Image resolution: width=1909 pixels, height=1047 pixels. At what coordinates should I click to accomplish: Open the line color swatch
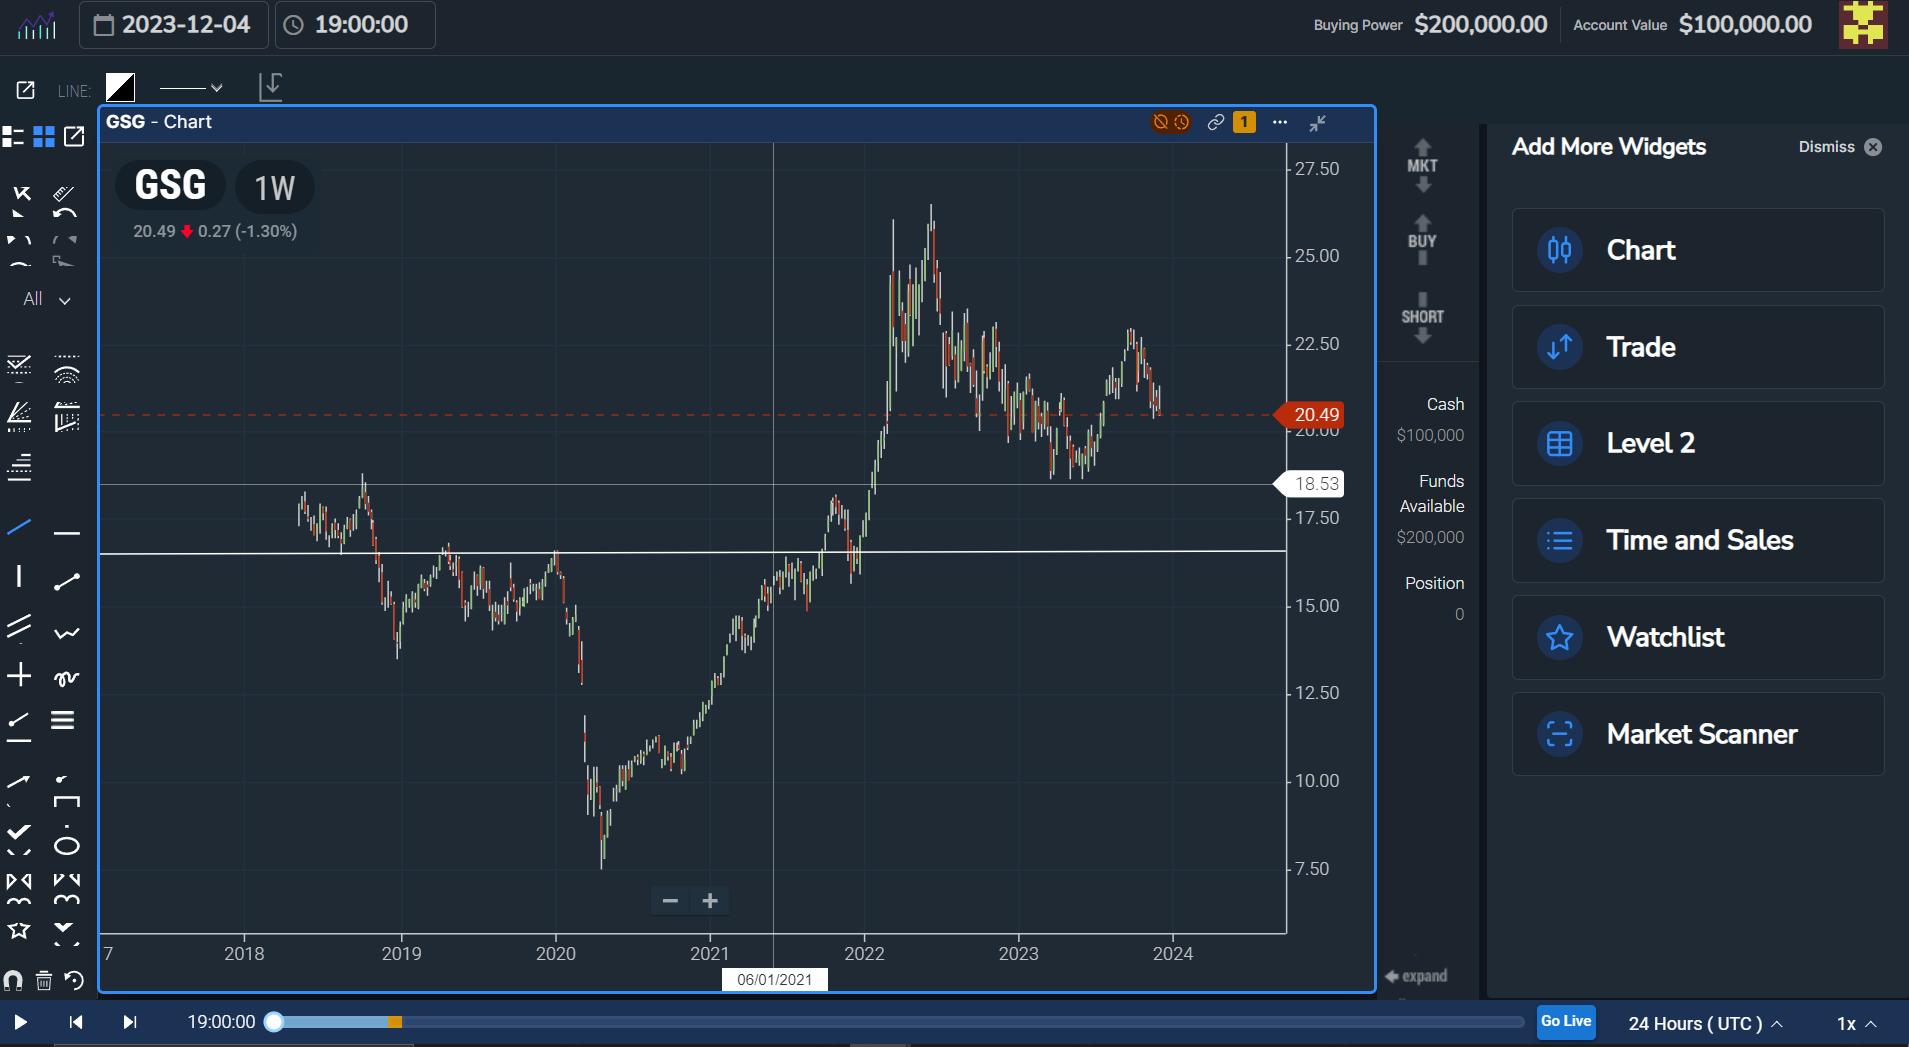[121, 88]
